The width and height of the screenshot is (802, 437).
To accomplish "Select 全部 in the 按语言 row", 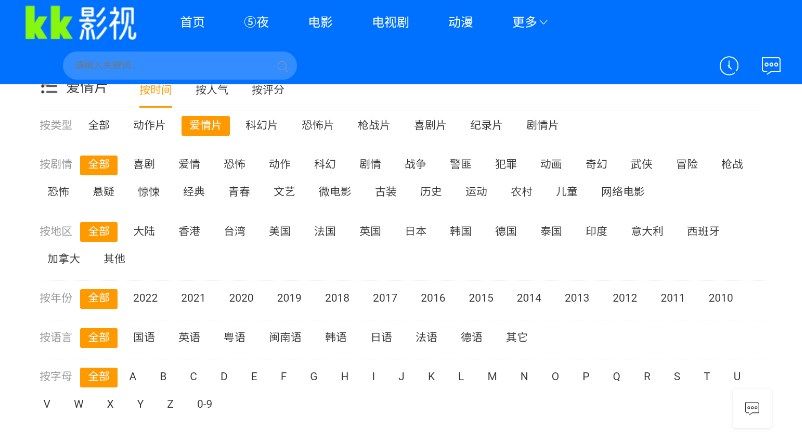I will [99, 338].
